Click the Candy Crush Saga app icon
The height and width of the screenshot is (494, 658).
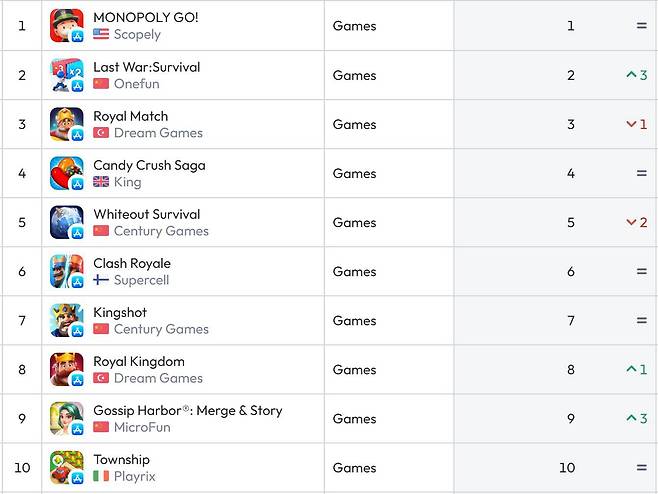point(67,173)
